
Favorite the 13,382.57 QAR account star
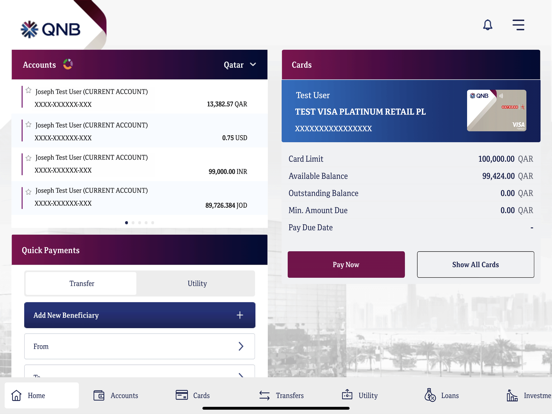click(29, 90)
